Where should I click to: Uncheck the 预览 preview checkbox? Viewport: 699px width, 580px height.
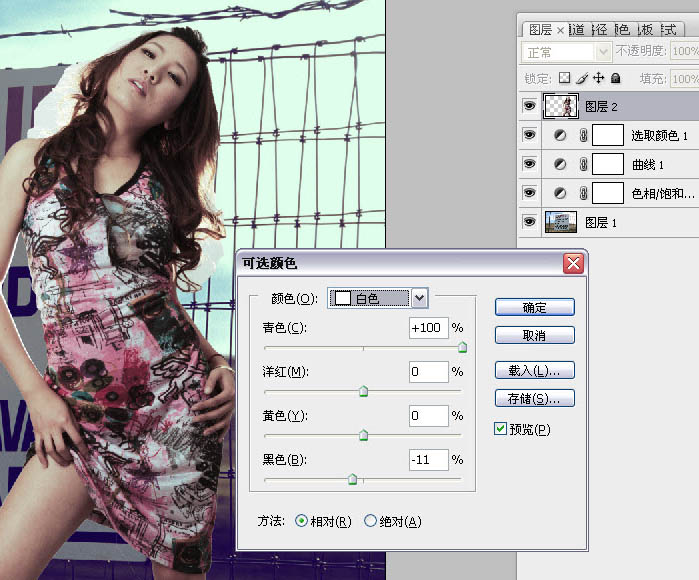pos(501,429)
